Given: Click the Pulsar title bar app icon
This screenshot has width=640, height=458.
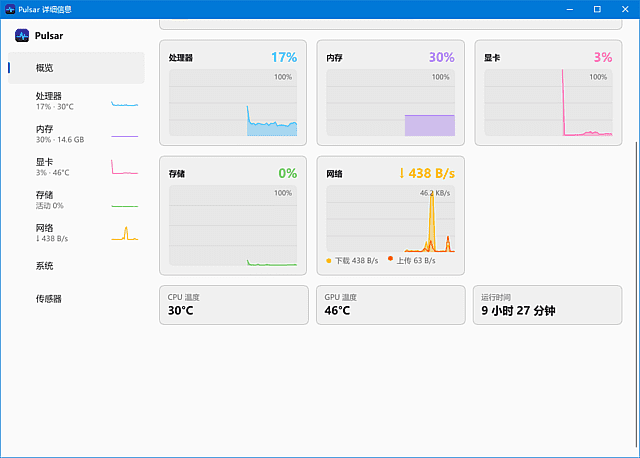Looking at the screenshot, I should click(x=10, y=9).
